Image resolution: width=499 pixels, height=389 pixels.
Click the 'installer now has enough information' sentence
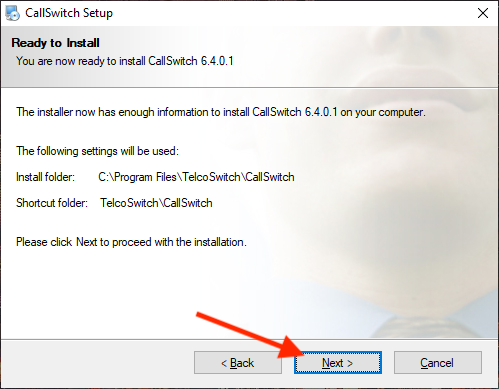(x=221, y=112)
